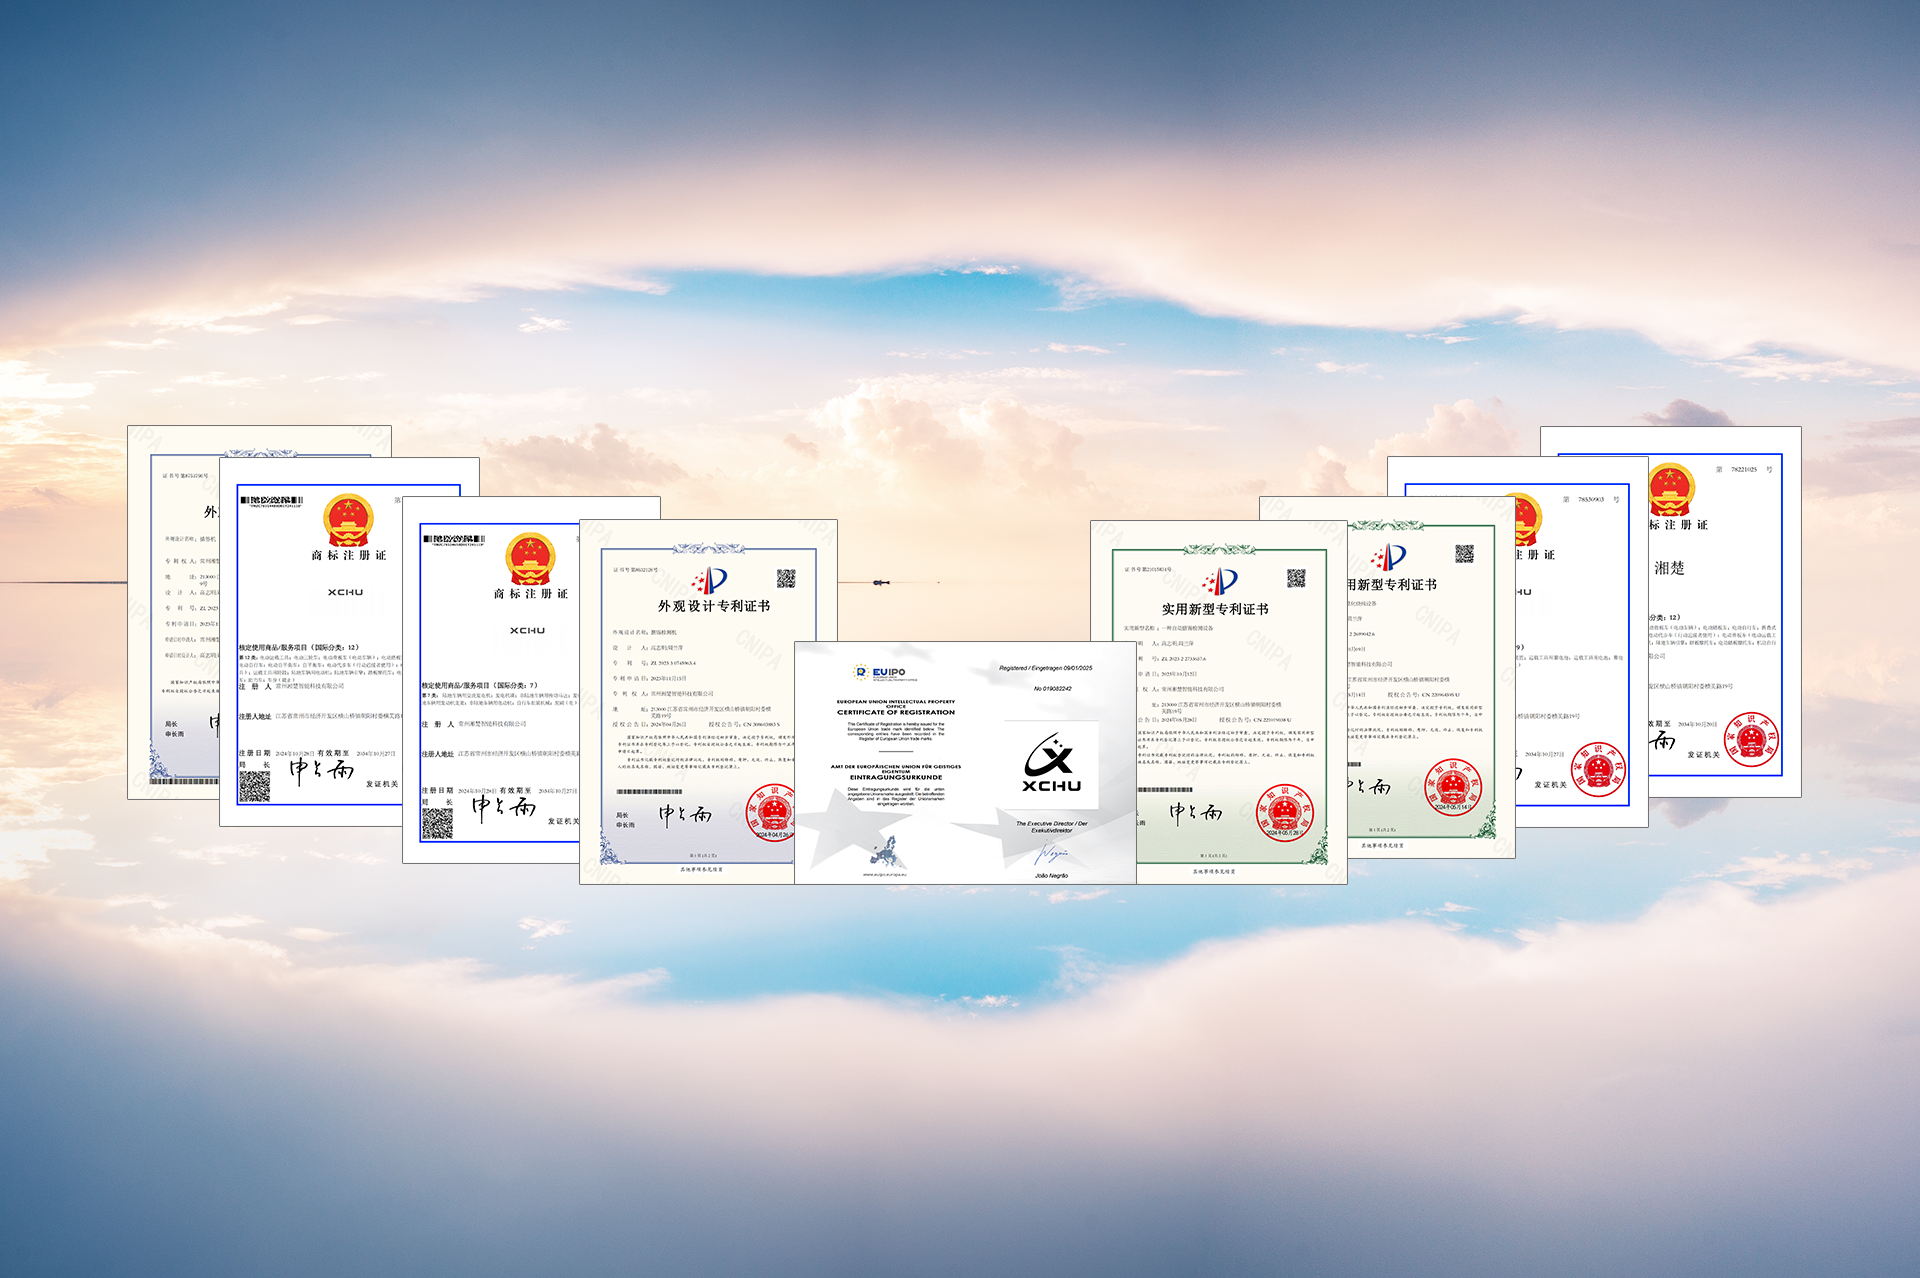Click QR code on 外观设计专利证书 certificate
This screenshot has height=1278, width=1920.
(x=786, y=578)
